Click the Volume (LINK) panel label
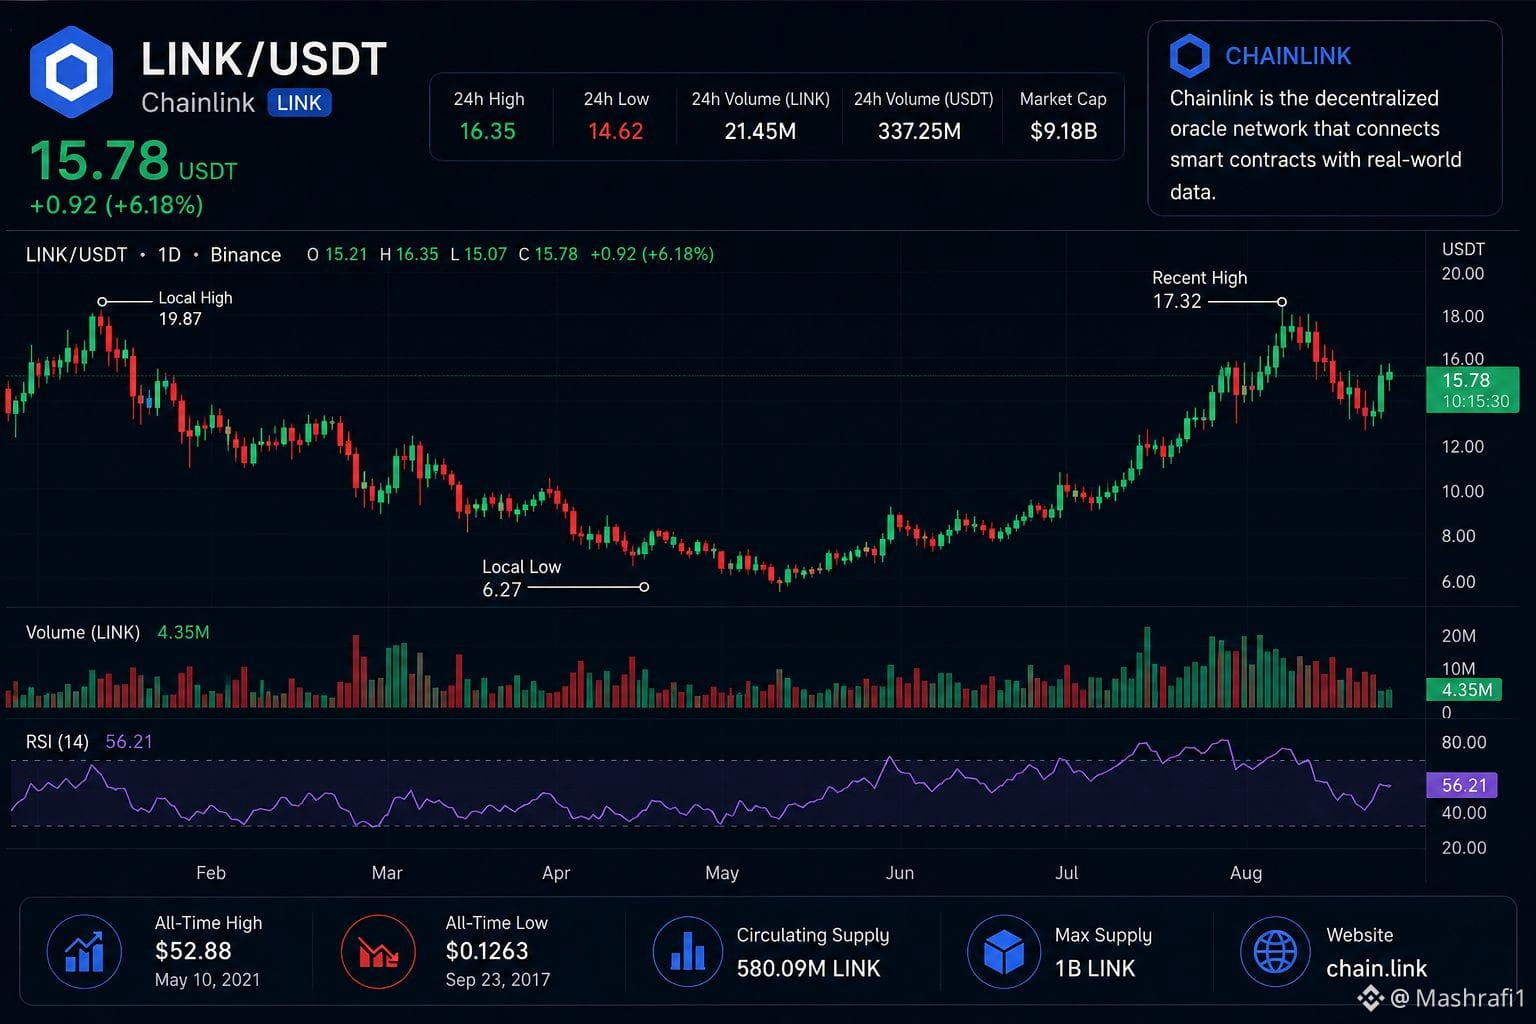Image resolution: width=1536 pixels, height=1024 pixels. click(x=83, y=632)
